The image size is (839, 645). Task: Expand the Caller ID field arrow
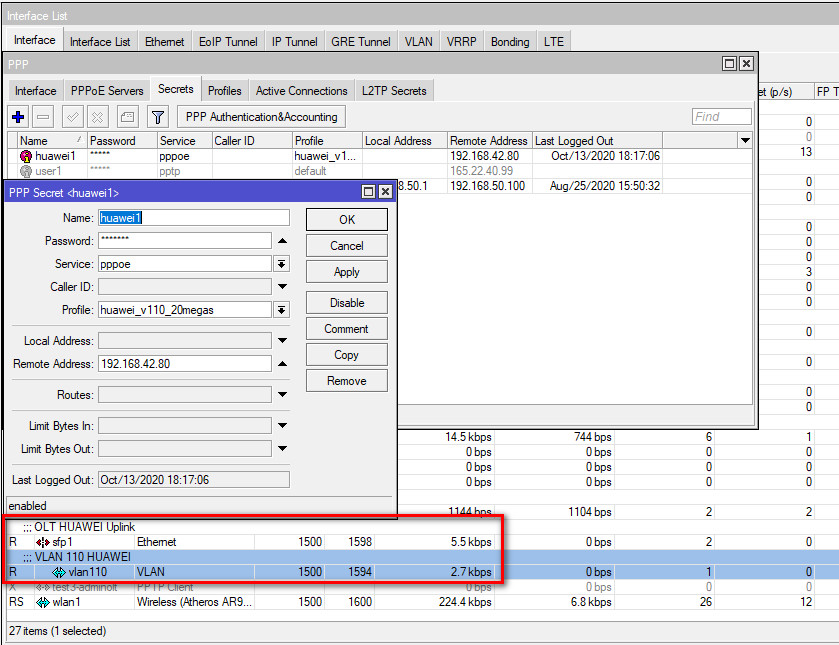(282, 287)
